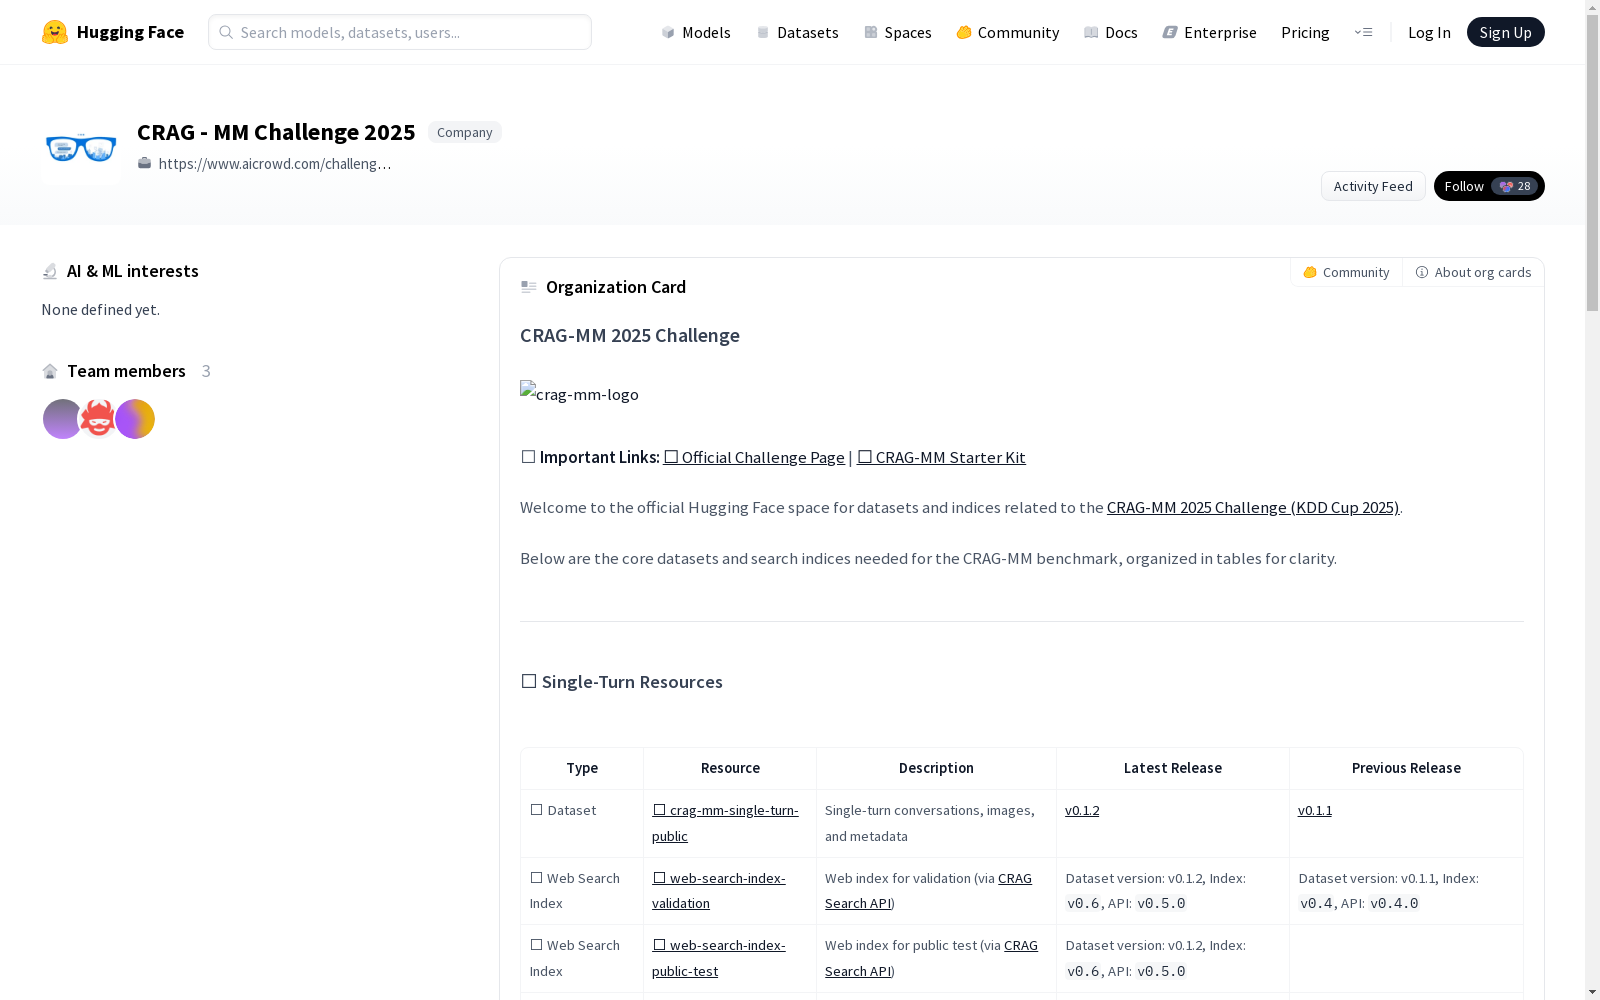This screenshot has height=1000, width=1600.
Task: Open the Enterprise menu item
Action: coord(1210,32)
